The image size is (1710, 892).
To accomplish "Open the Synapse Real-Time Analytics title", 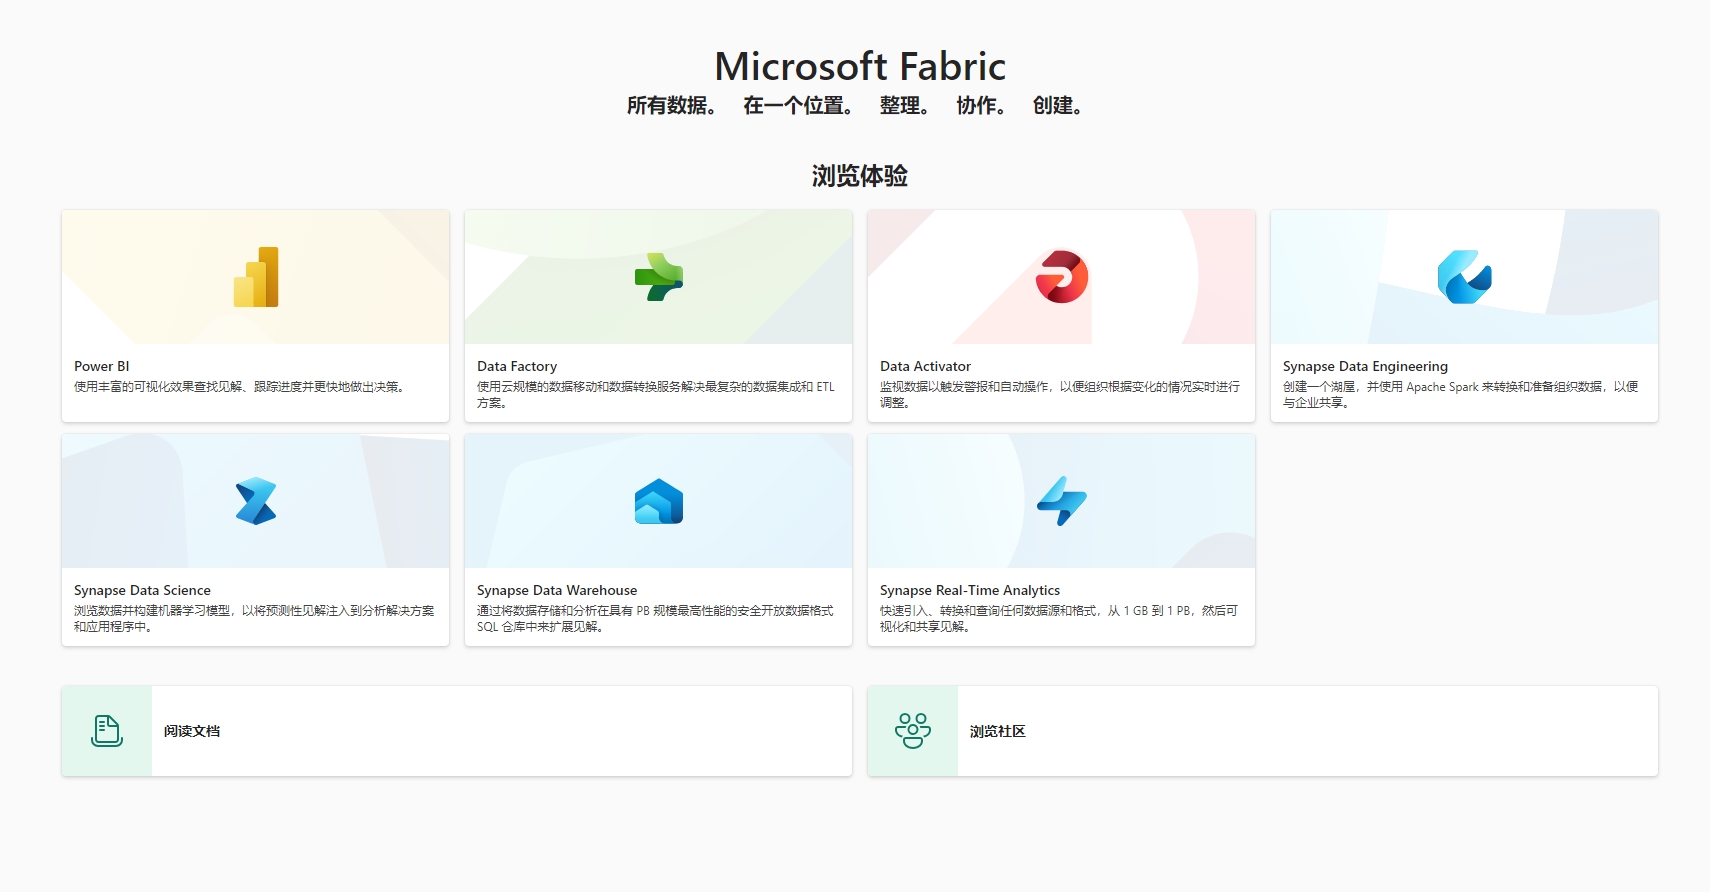I will coord(970,590).
